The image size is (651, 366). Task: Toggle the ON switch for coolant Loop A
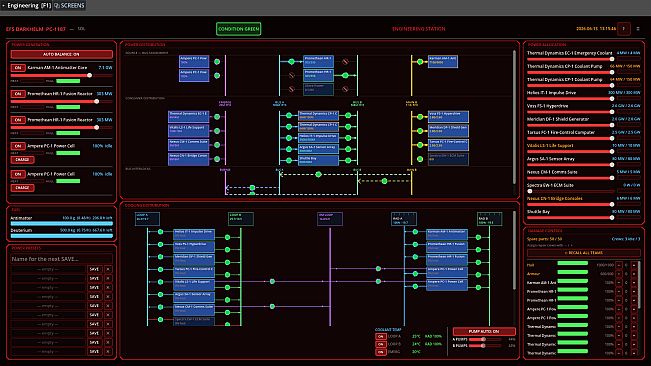click(380, 337)
